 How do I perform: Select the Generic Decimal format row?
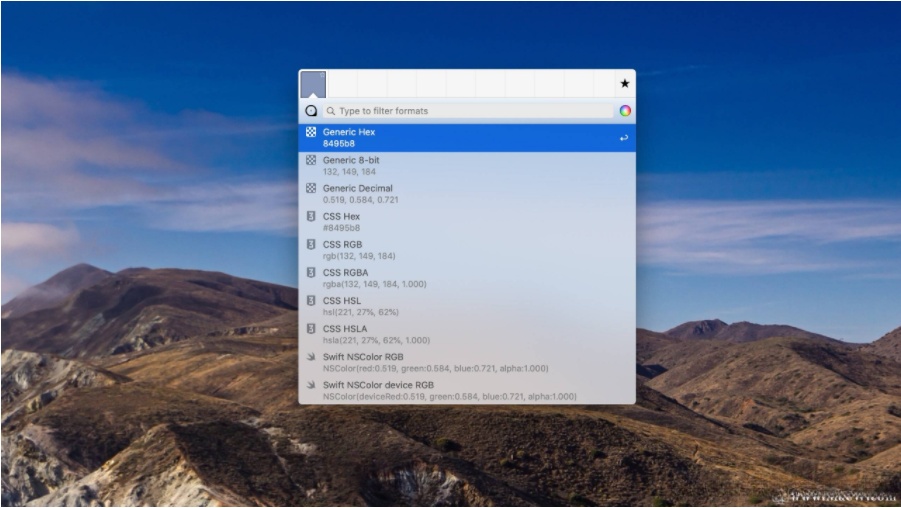[467, 194]
